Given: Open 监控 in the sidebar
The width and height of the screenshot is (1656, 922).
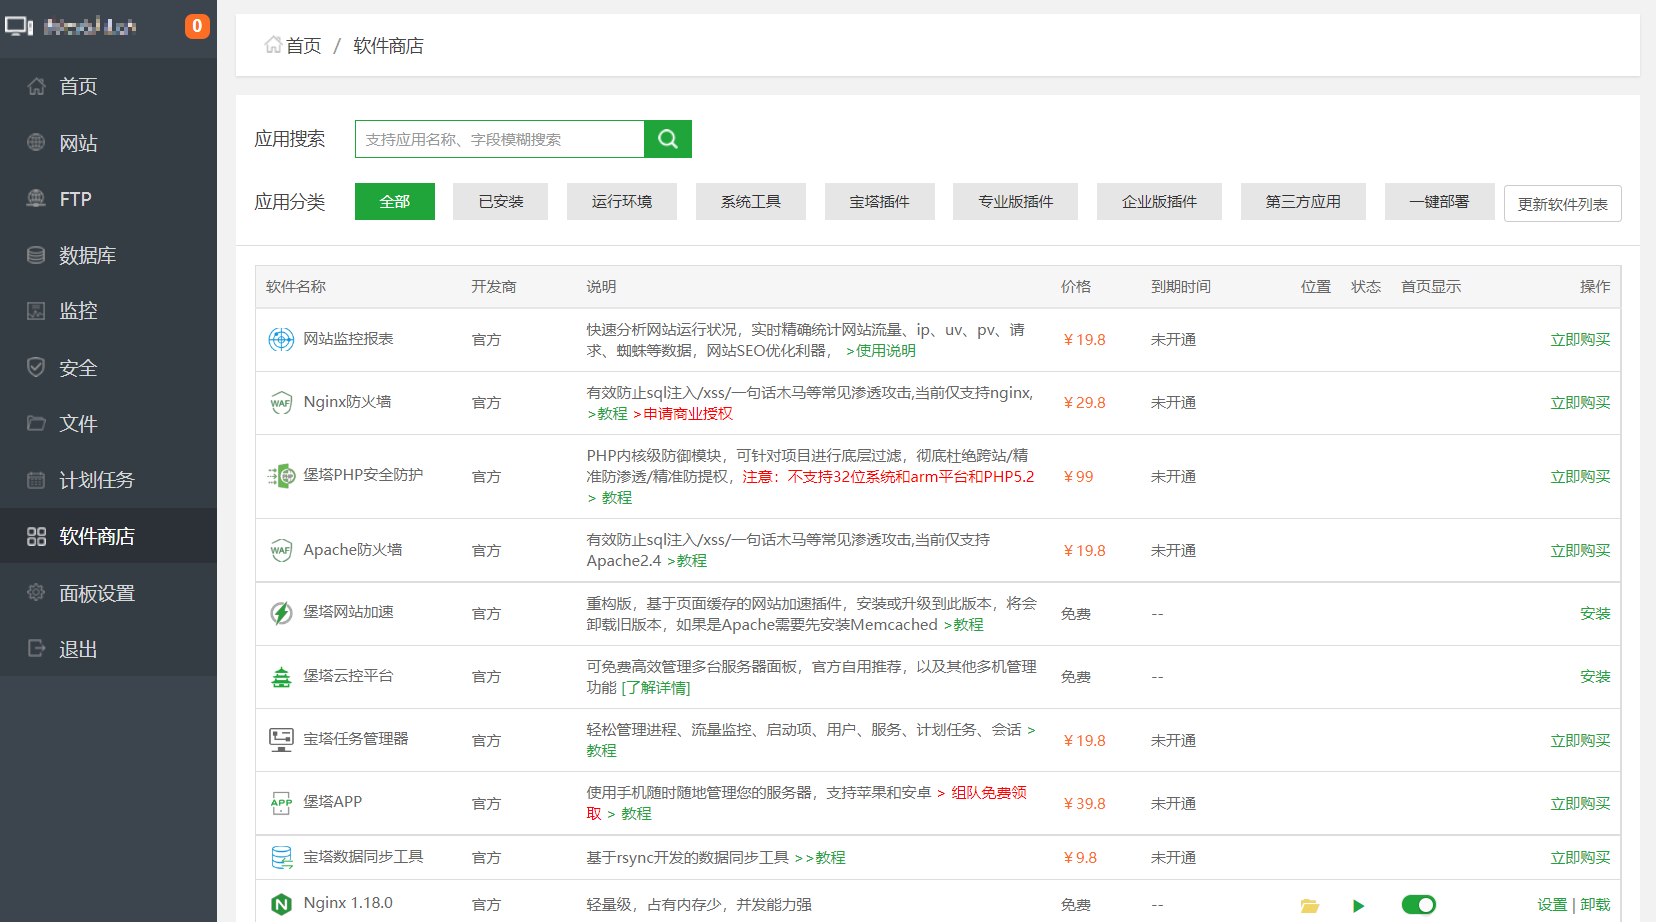Looking at the screenshot, I should [x=108, y=311].
